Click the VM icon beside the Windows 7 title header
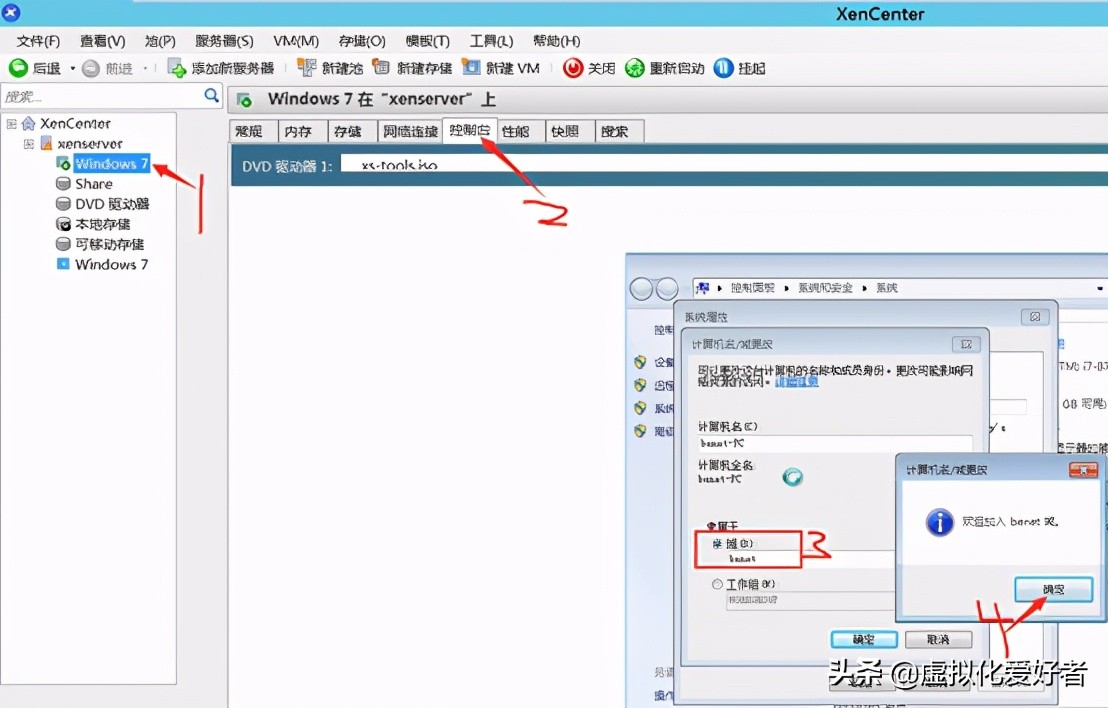Viewport: 1108px width, 708px height. click(244, 100)
